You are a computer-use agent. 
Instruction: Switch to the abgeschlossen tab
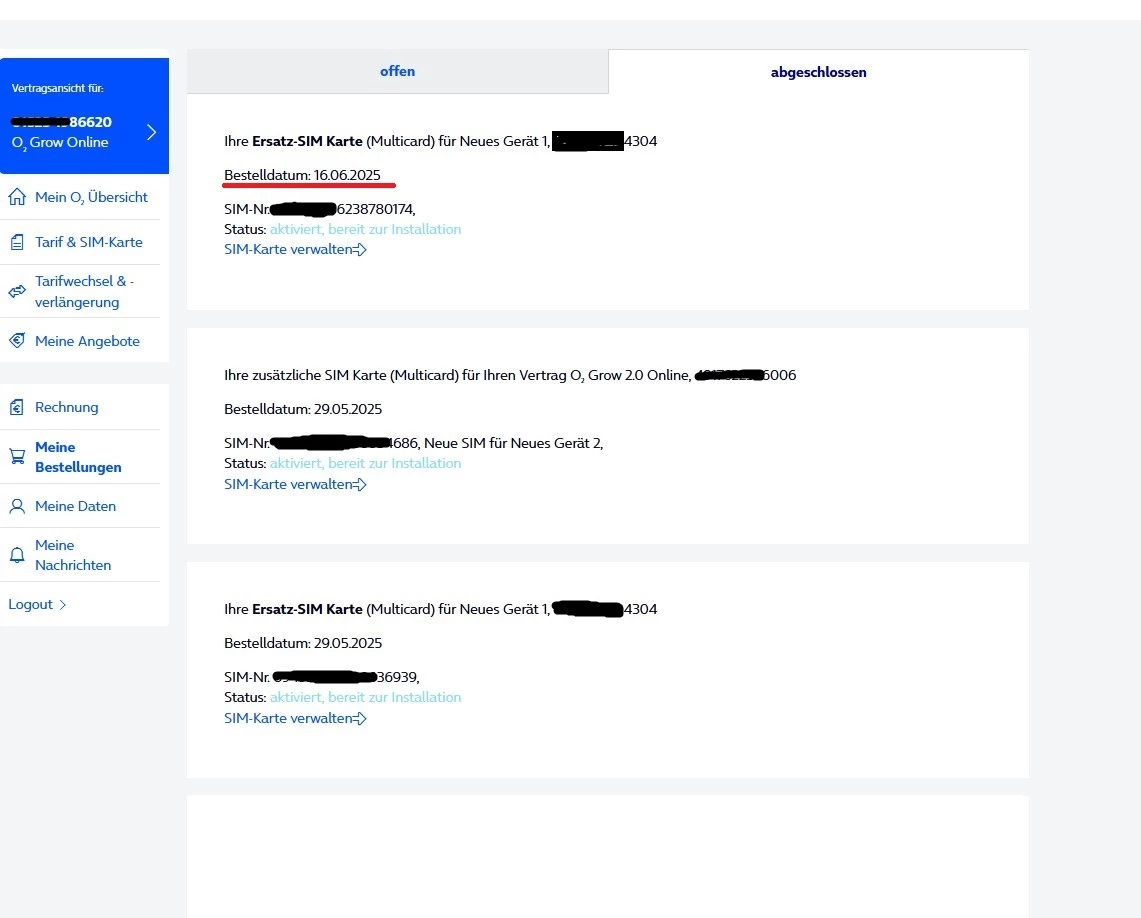point(819,72)
